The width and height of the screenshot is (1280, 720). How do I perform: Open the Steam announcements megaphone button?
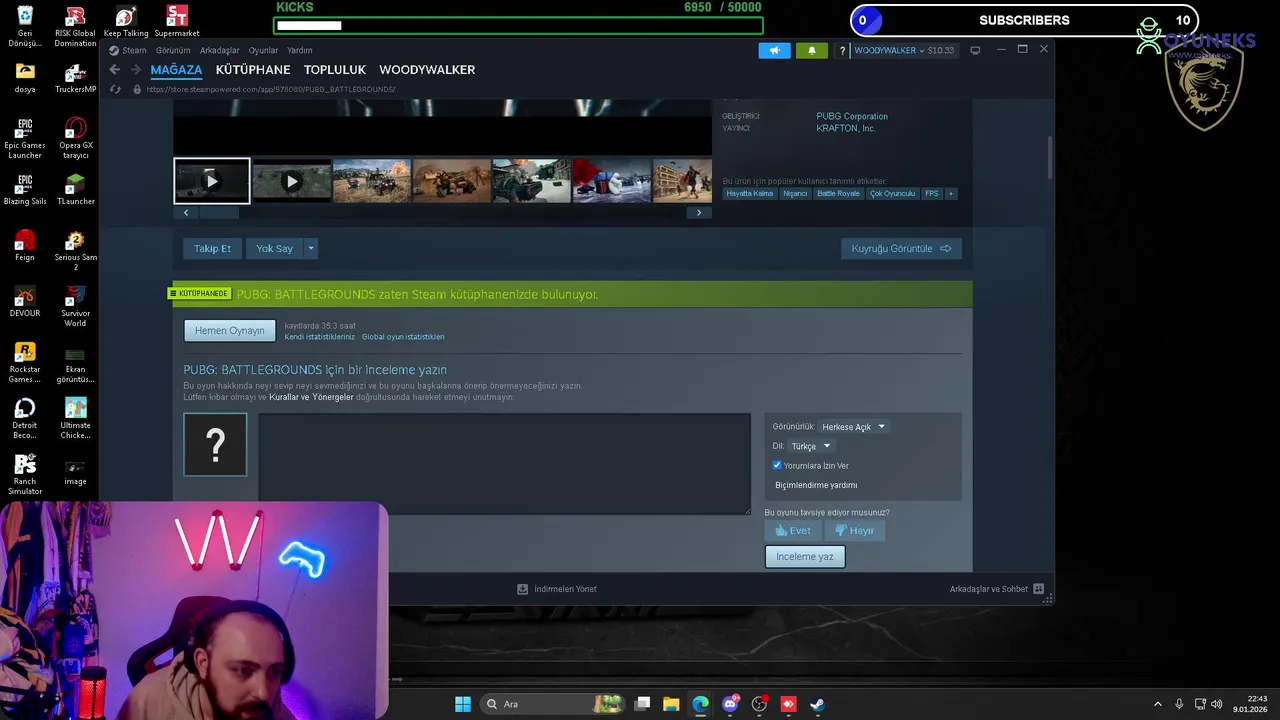(774, 50)
